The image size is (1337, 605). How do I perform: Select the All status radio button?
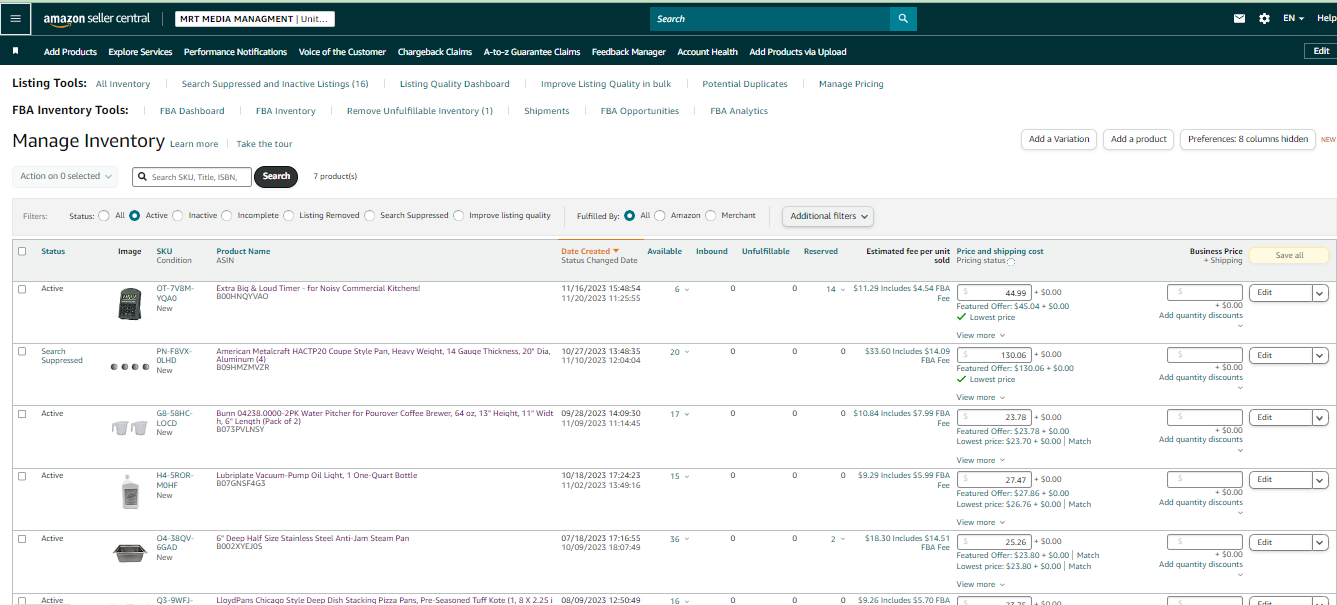tap(104, 215)
